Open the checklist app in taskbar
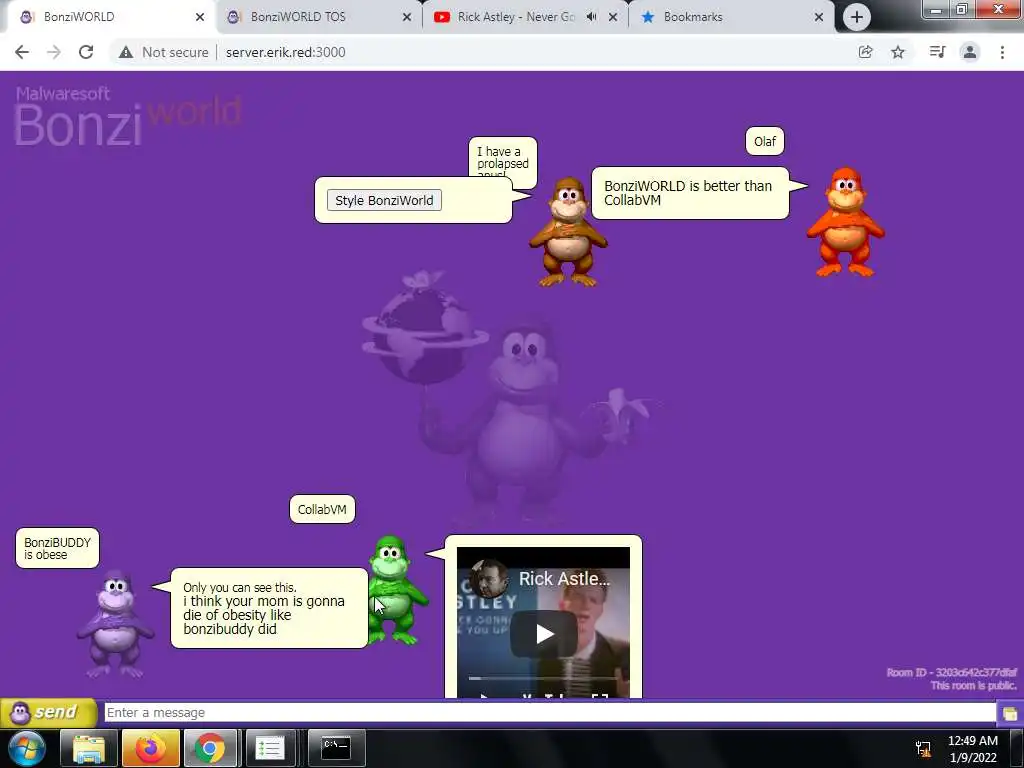 270,748
